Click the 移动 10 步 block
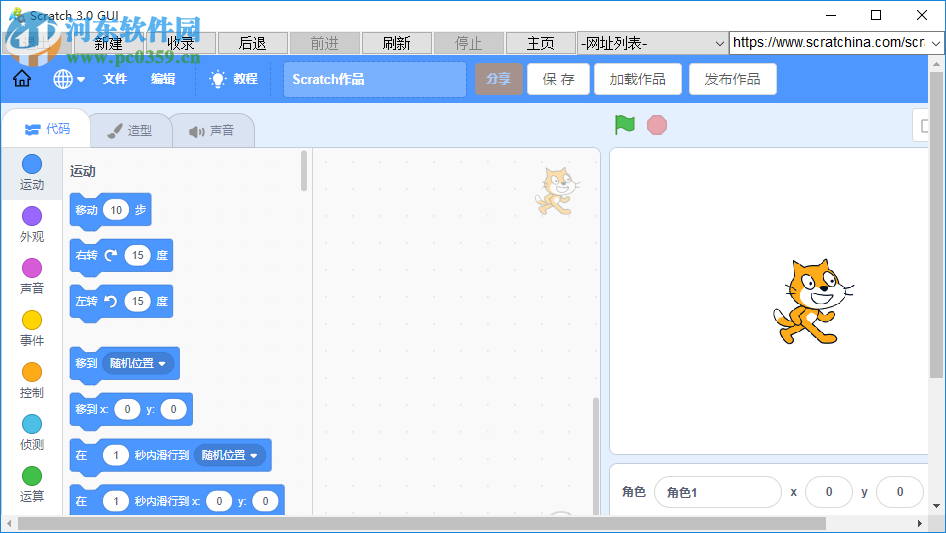Viewport: 946px width, 533px height. tap(110, 211)
